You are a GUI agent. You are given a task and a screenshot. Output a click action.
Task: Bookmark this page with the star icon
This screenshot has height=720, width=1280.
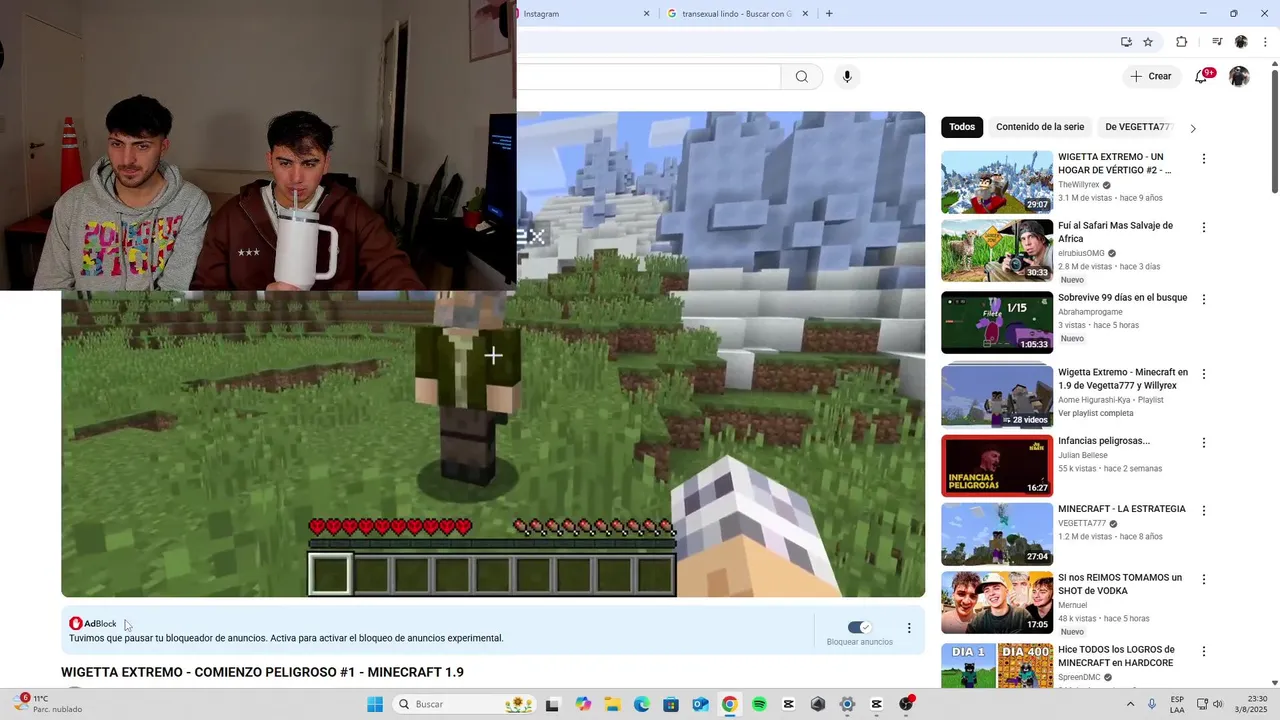pyautogui.click(x=1148, y=42)
